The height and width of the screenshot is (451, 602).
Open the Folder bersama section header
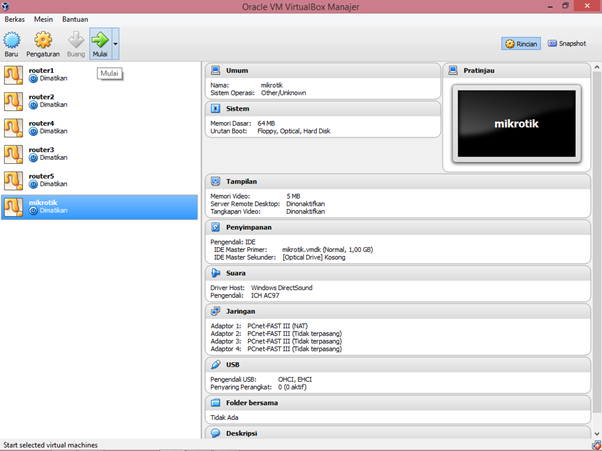pyautogui.click(x=252, y=403)
